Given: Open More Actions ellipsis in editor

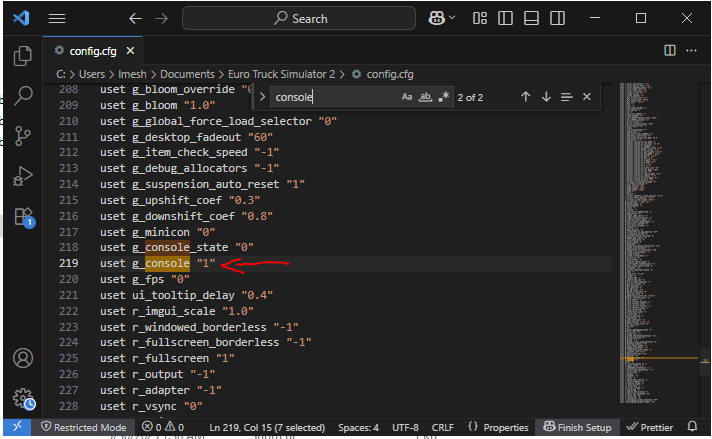Looking at the screenshot, I should (691, 50).
